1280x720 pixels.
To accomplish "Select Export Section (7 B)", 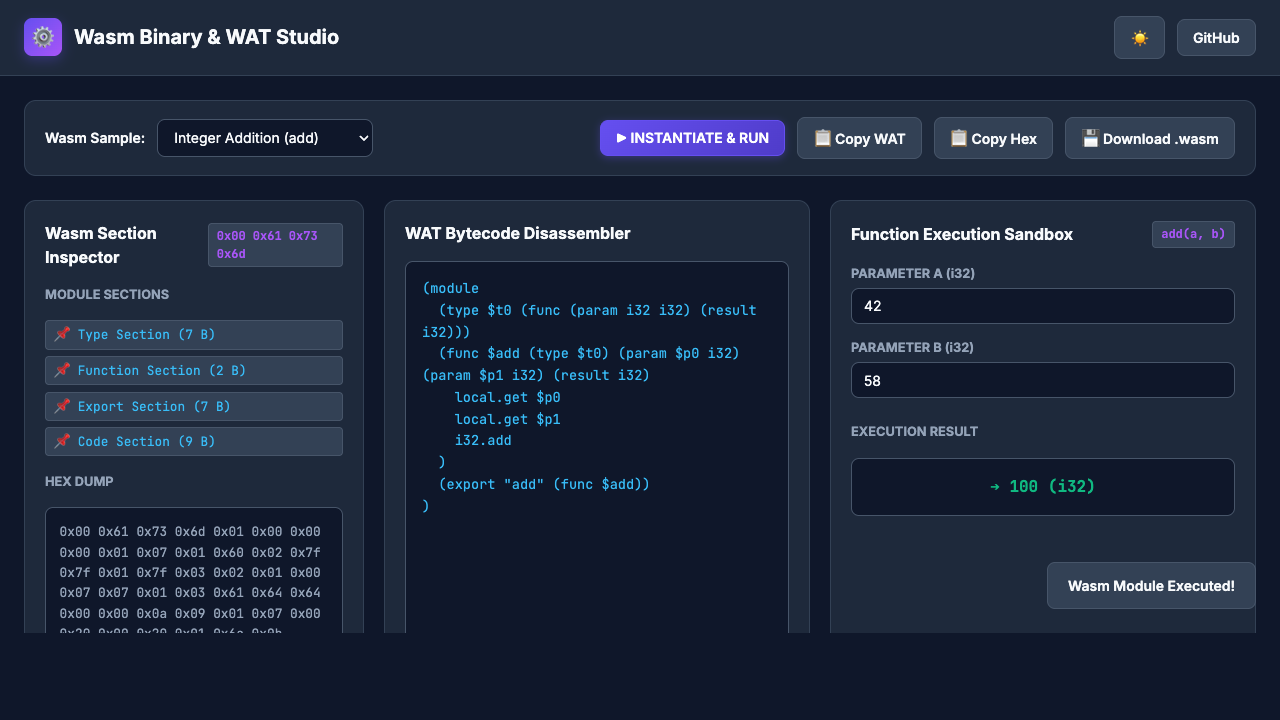I will point(194,407).
